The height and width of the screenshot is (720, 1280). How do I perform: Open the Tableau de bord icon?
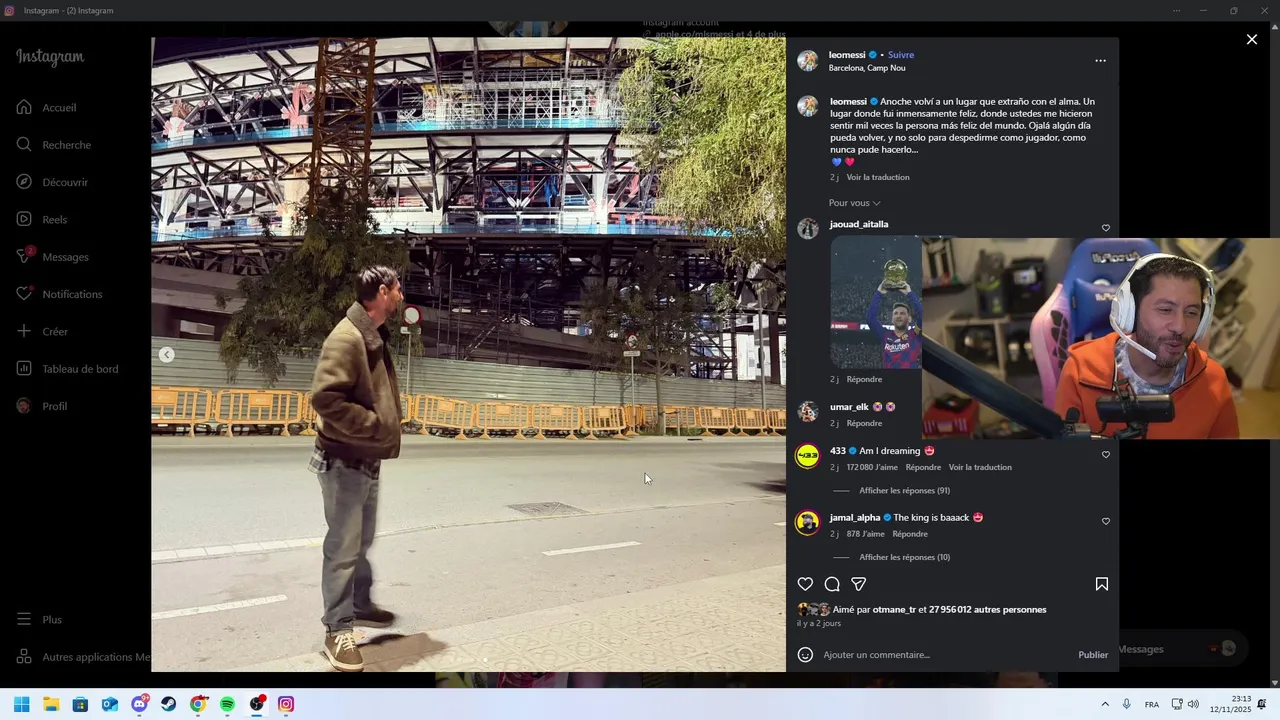24,368
